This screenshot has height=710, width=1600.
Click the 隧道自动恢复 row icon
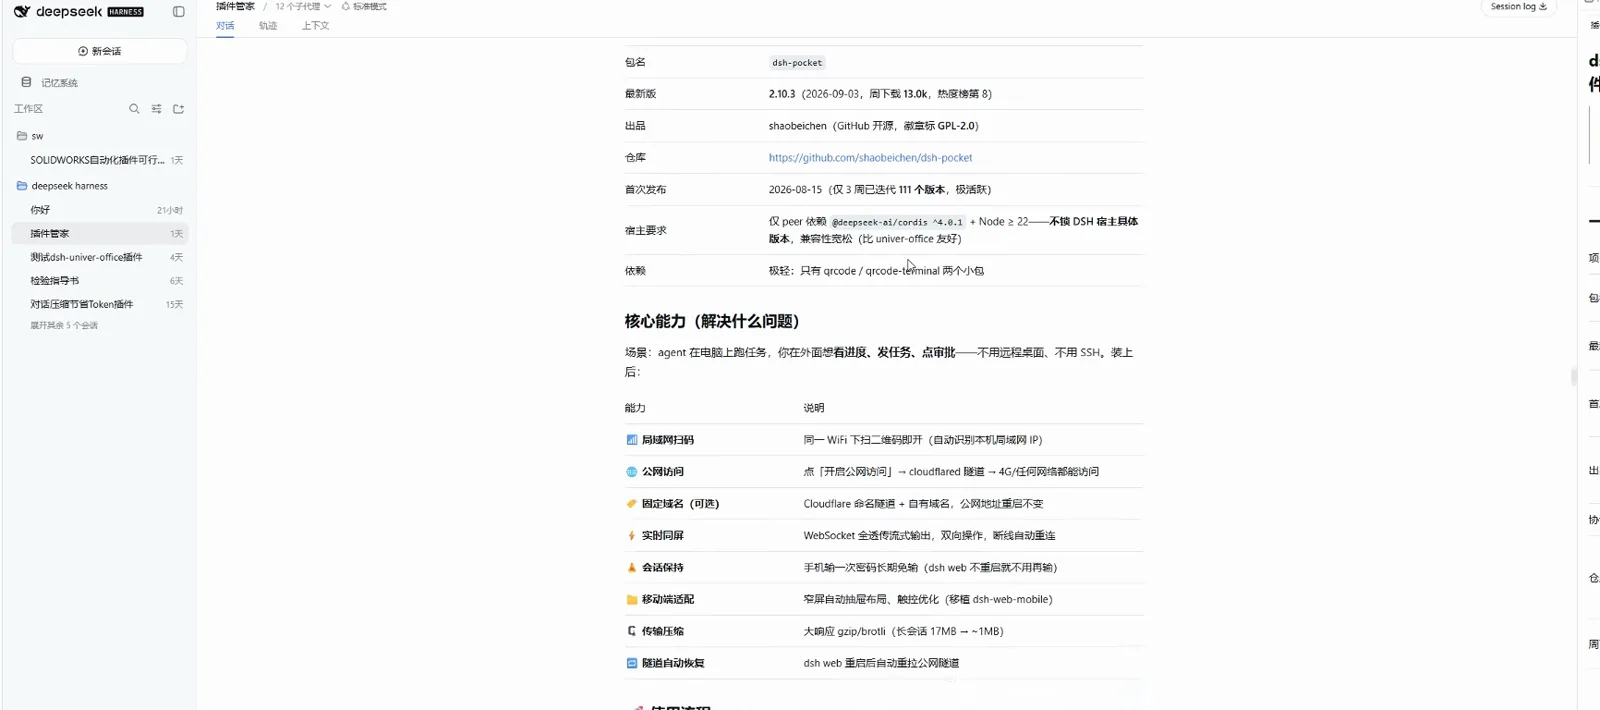[x=631, y=663]
